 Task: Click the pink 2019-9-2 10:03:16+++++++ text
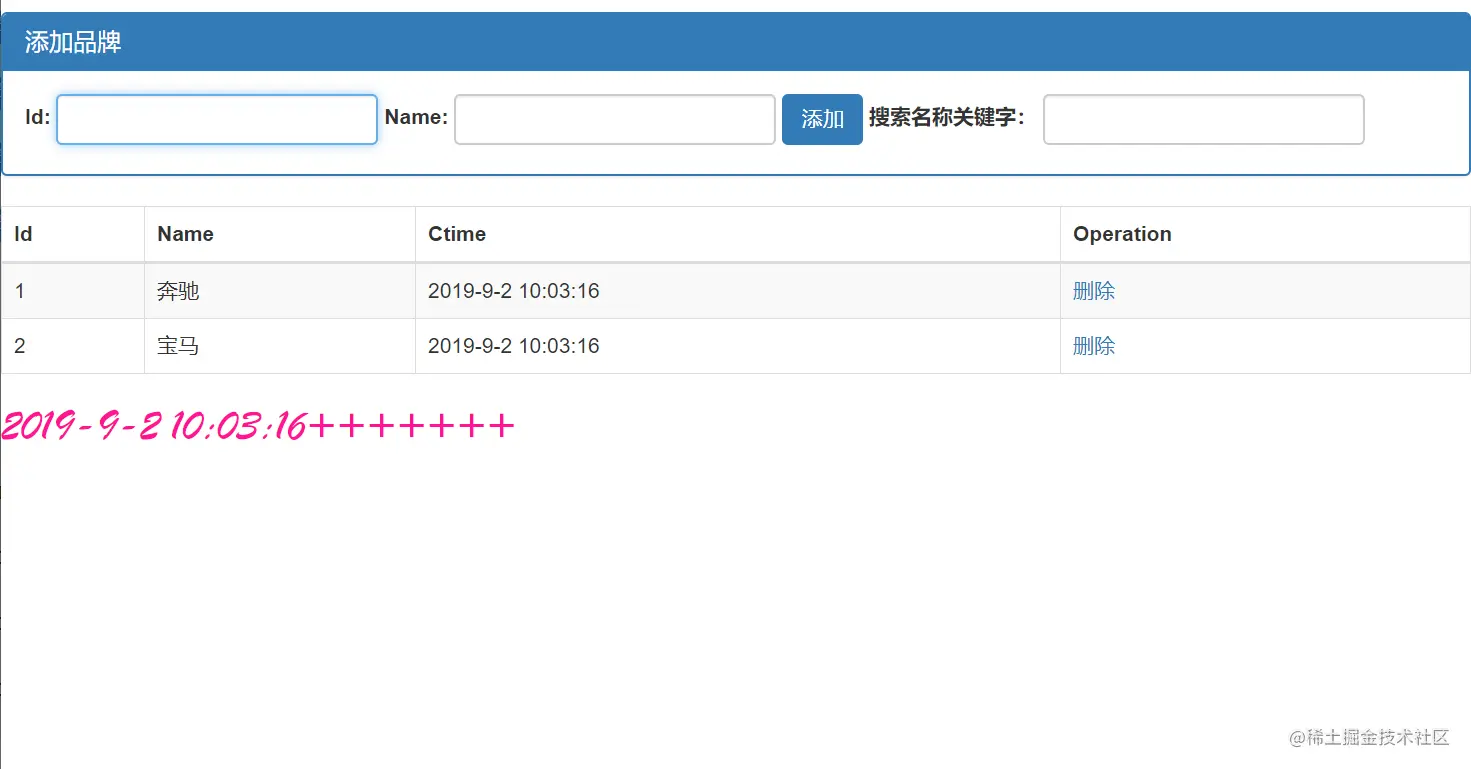point(258,426)
